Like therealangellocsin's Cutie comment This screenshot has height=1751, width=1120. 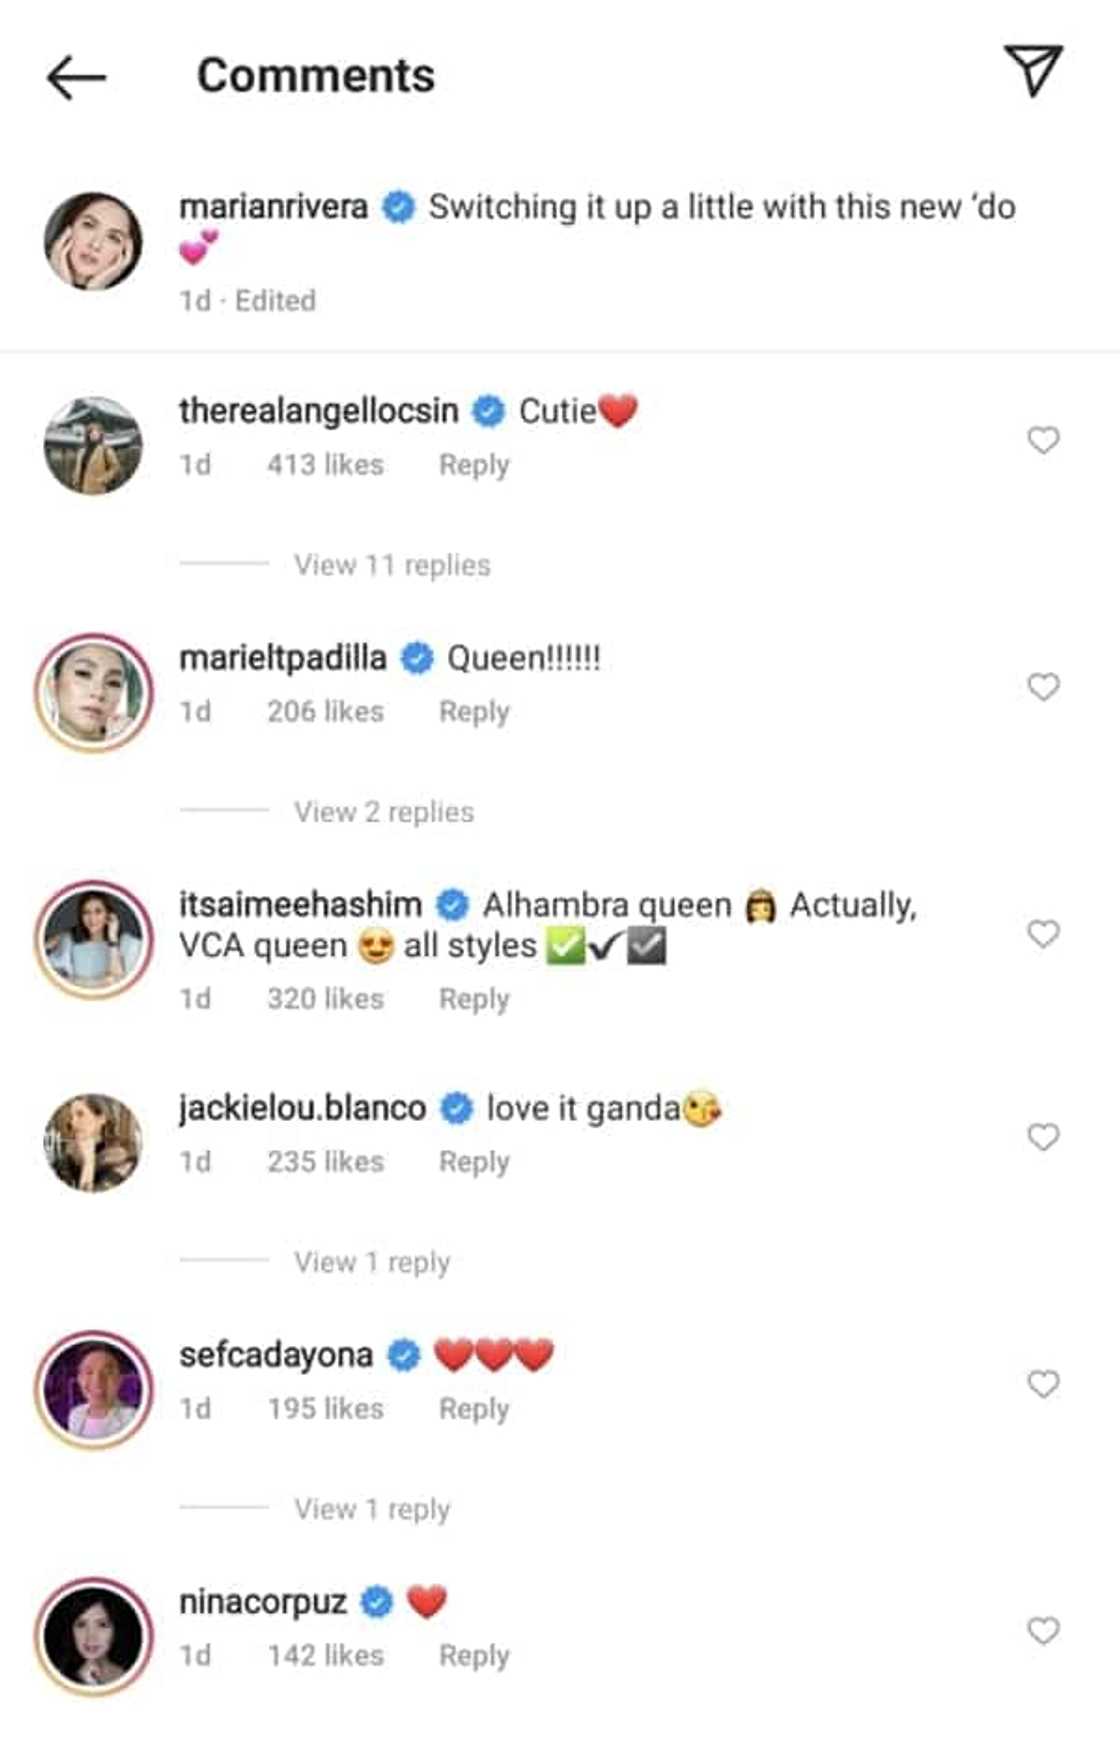[x=1043, y=440]
